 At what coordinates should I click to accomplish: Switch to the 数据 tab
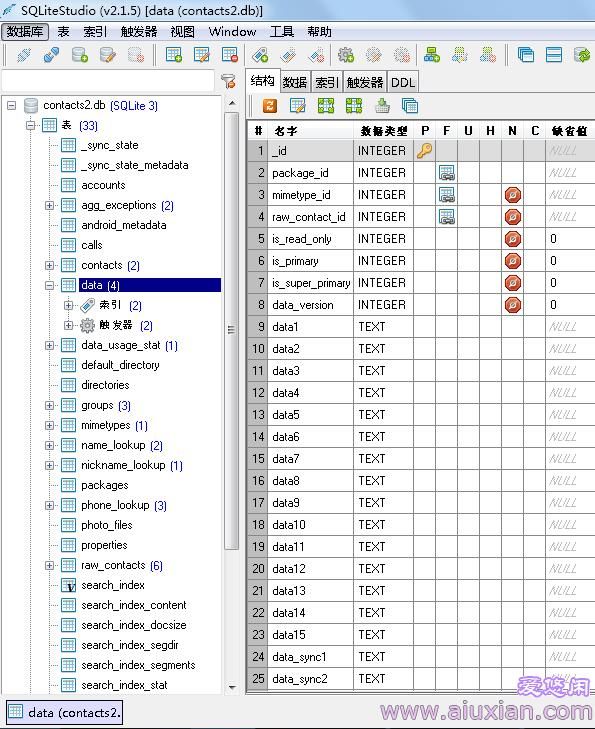point(295,82)
